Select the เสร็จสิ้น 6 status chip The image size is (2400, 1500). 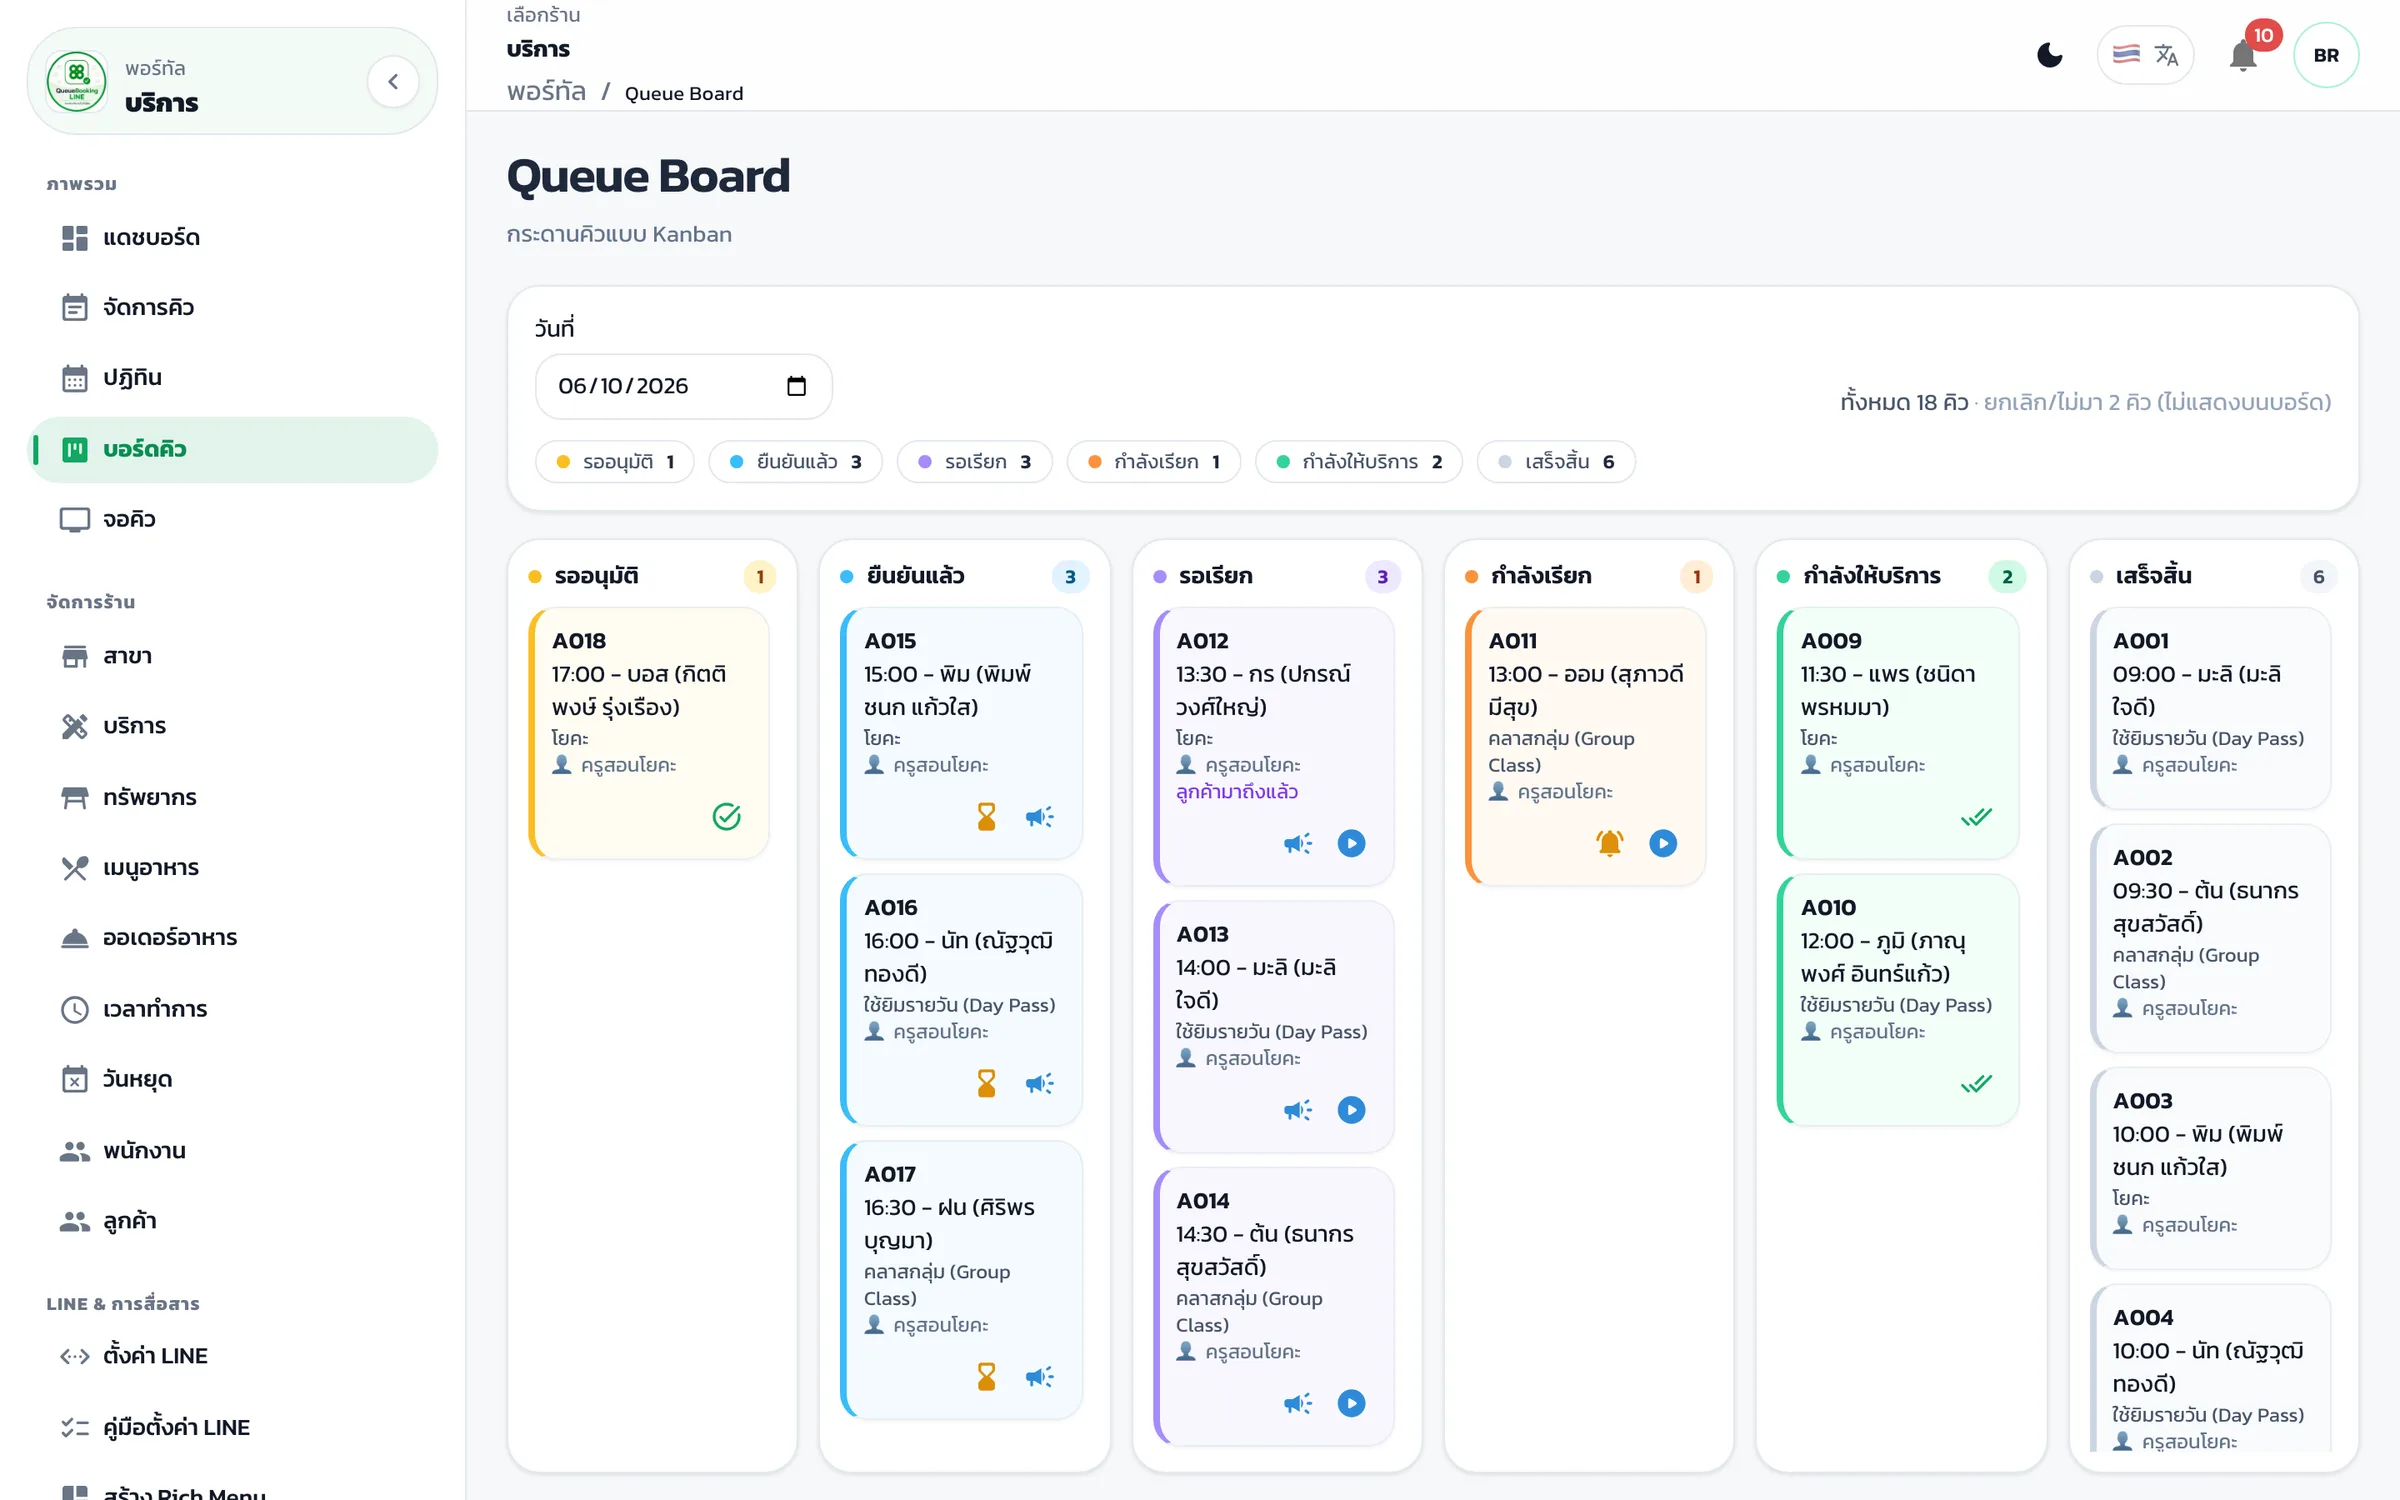pyautogui.click(x=1556, y=462)
